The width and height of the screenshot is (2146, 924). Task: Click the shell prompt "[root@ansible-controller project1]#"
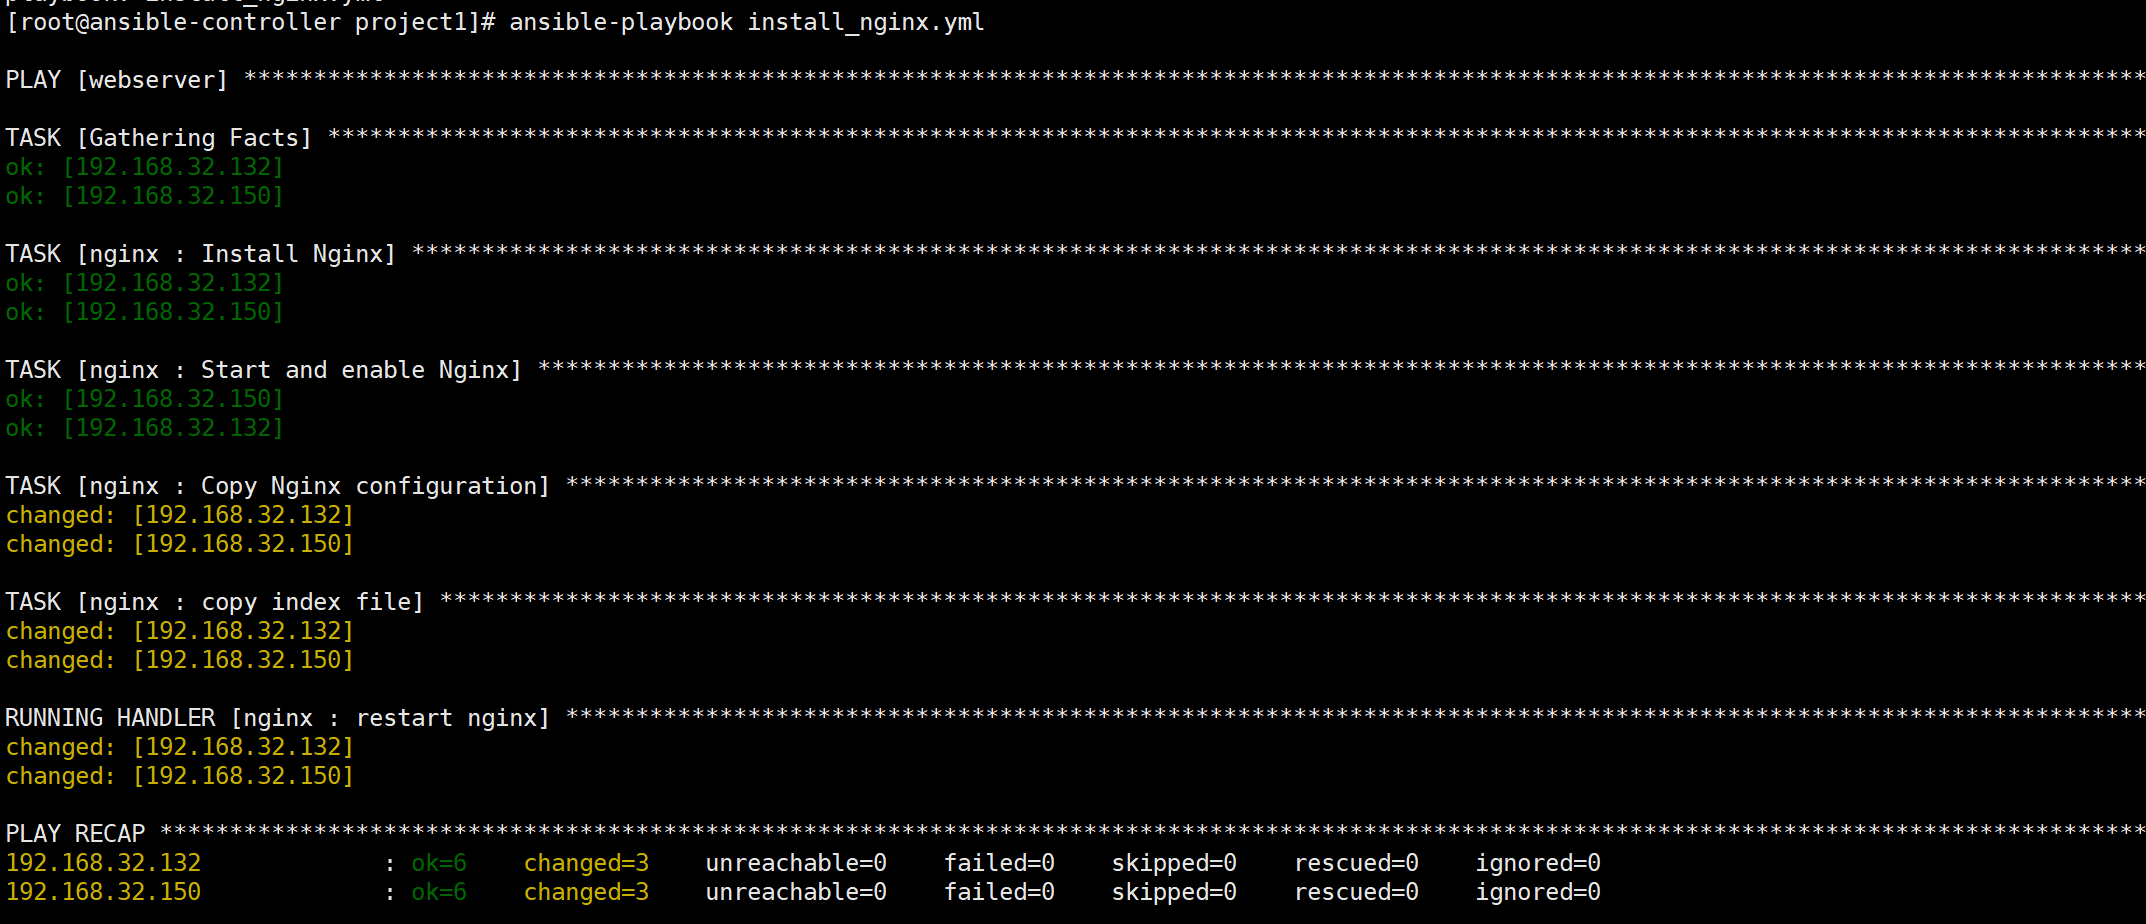point(251,22)
